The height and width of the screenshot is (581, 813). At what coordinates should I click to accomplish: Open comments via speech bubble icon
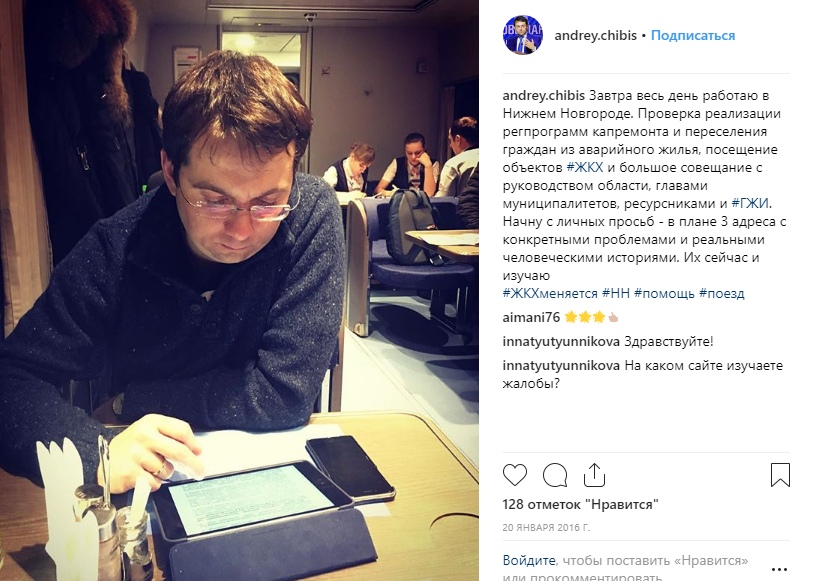click(554, 475)
